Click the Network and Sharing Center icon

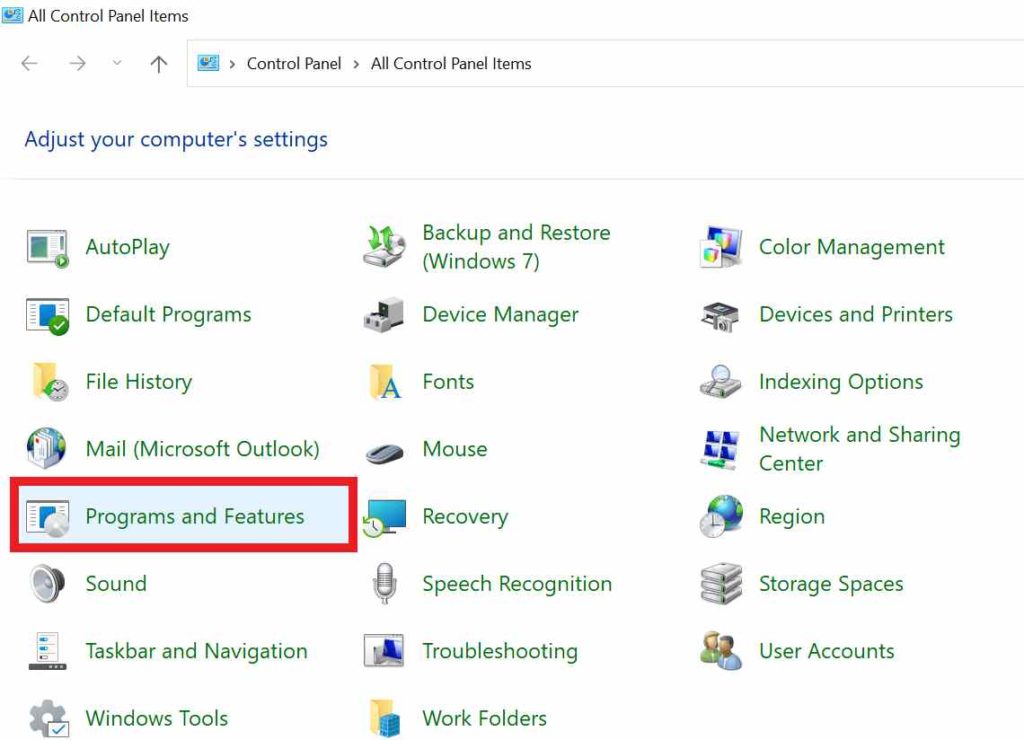720,450
